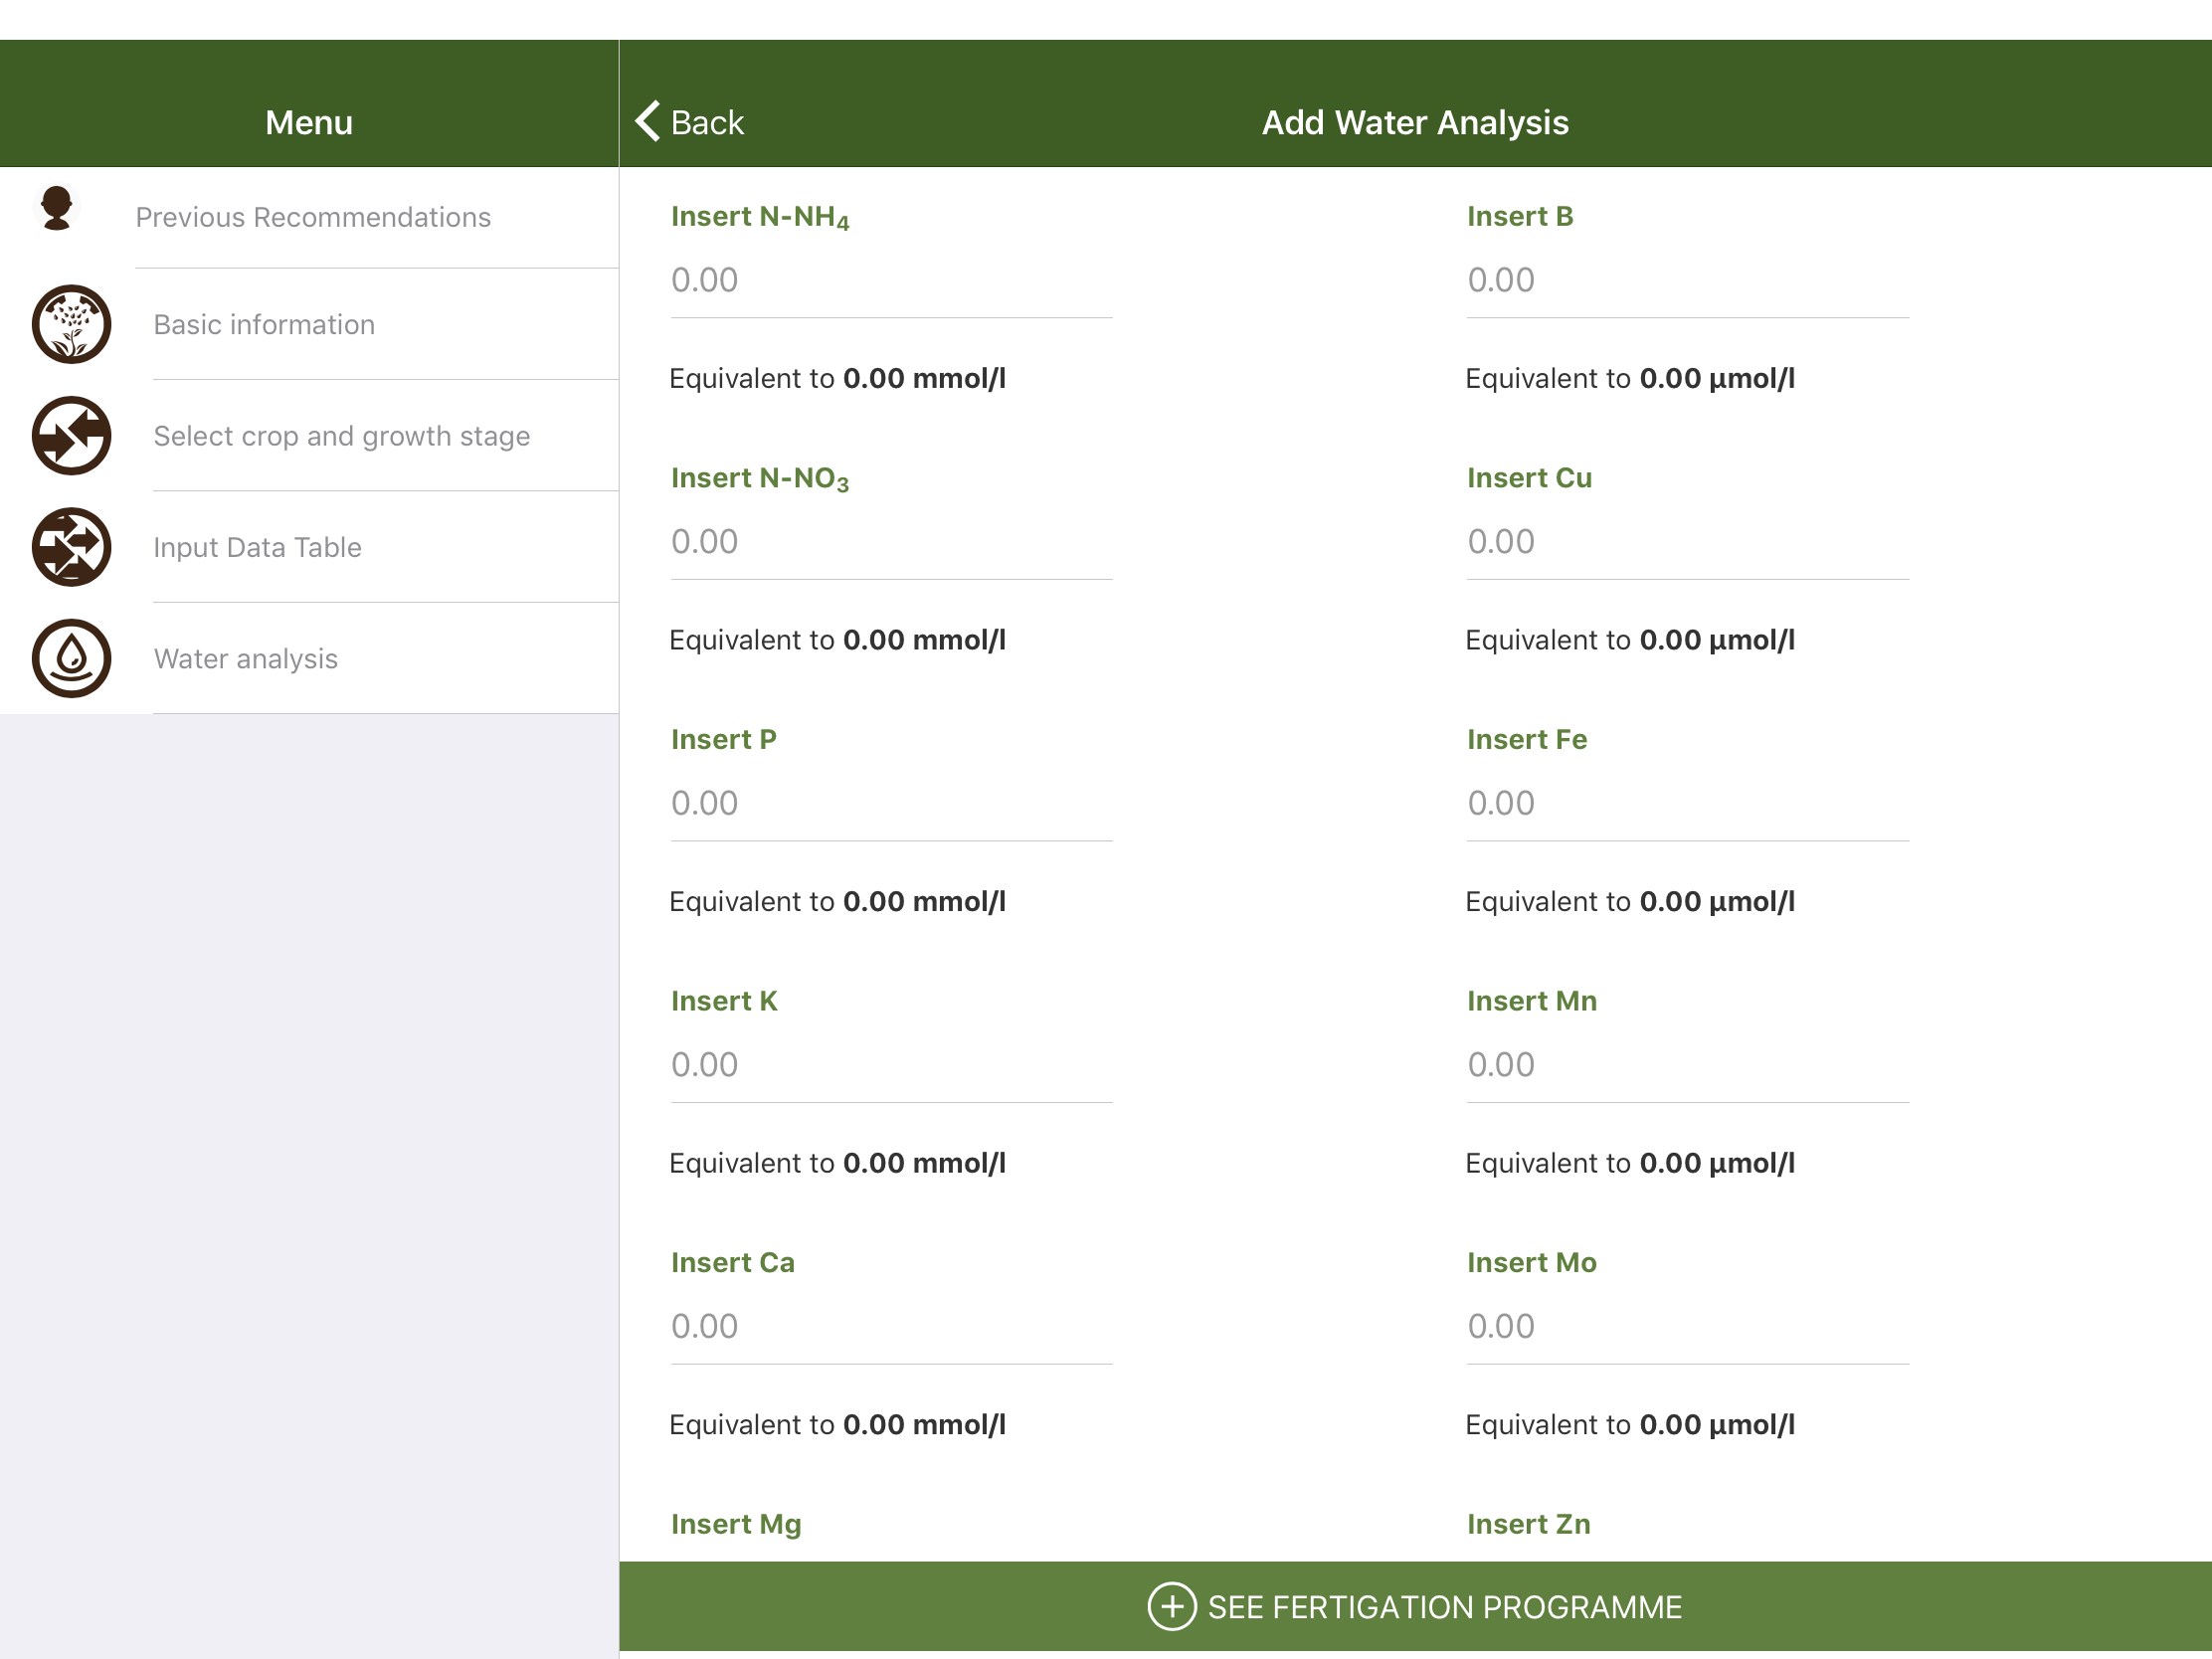
Task: Click the Previous Recommendations head icon
Action: [x=57, y=208]
